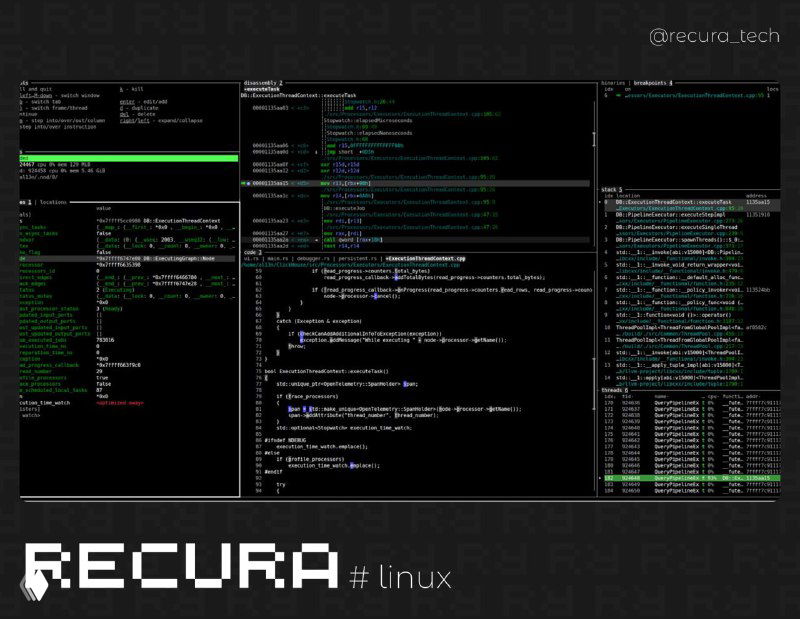Select the current-frame arrow on executeTask frame 0
Image resolution: width=800 pixels, height=619 pixels.
click(x=599, y=202)
